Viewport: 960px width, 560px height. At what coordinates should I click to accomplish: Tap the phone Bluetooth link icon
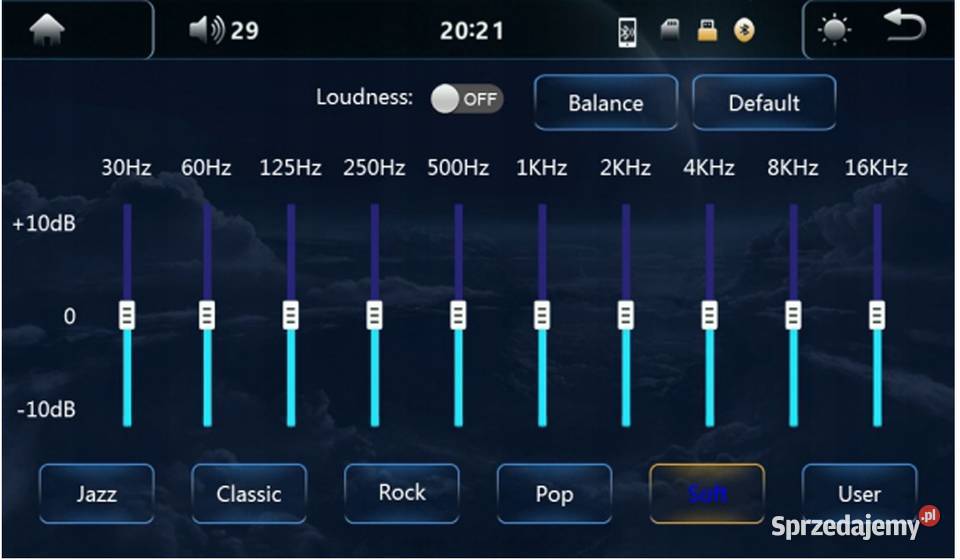(626, 31)
